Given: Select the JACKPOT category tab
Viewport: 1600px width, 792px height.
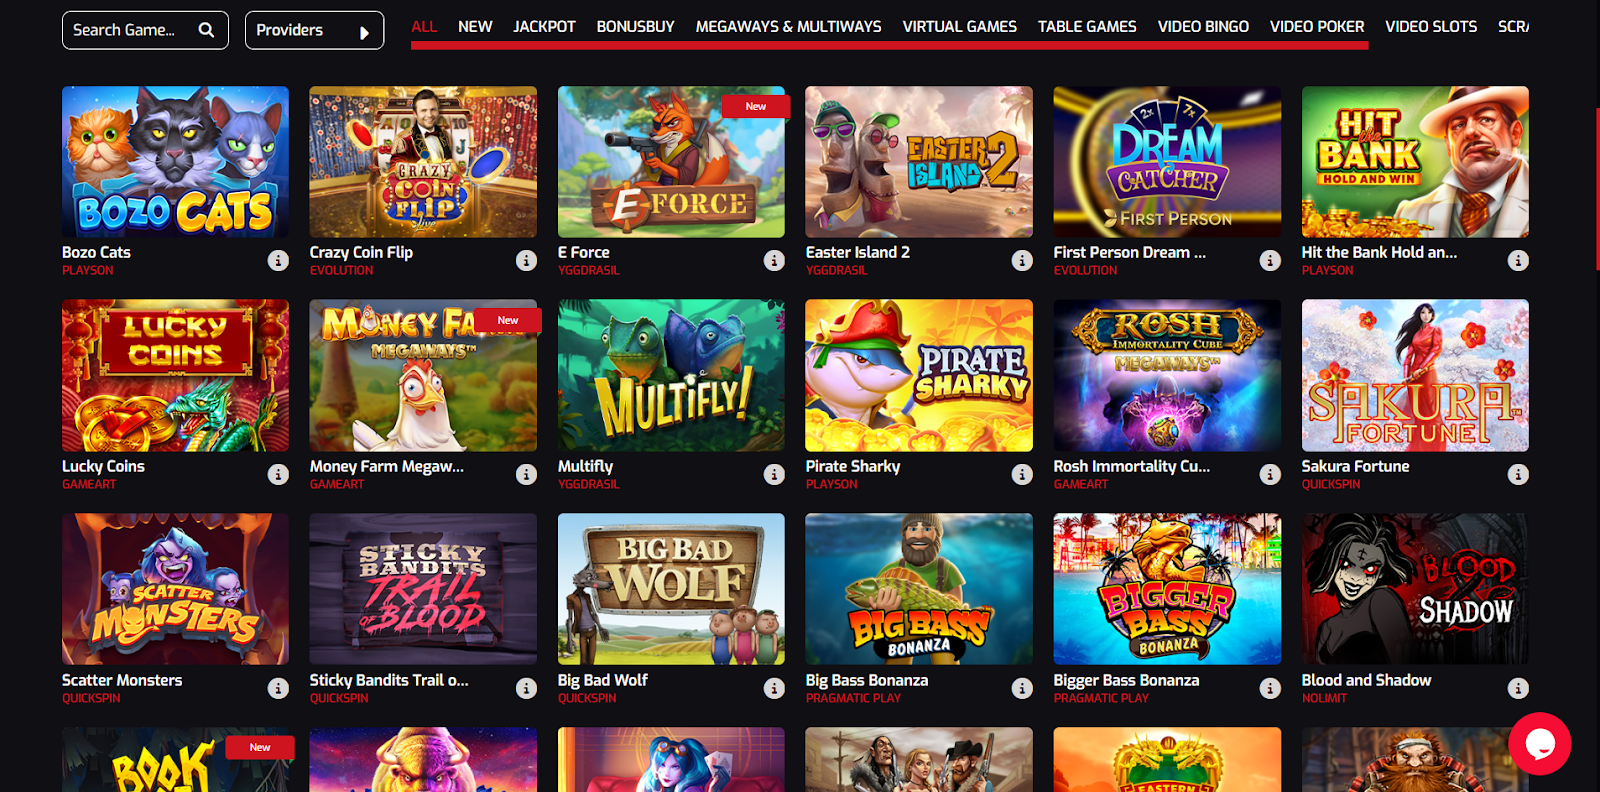Looking at the screenshot, I should pyautogui.click(x=544, y=27).
